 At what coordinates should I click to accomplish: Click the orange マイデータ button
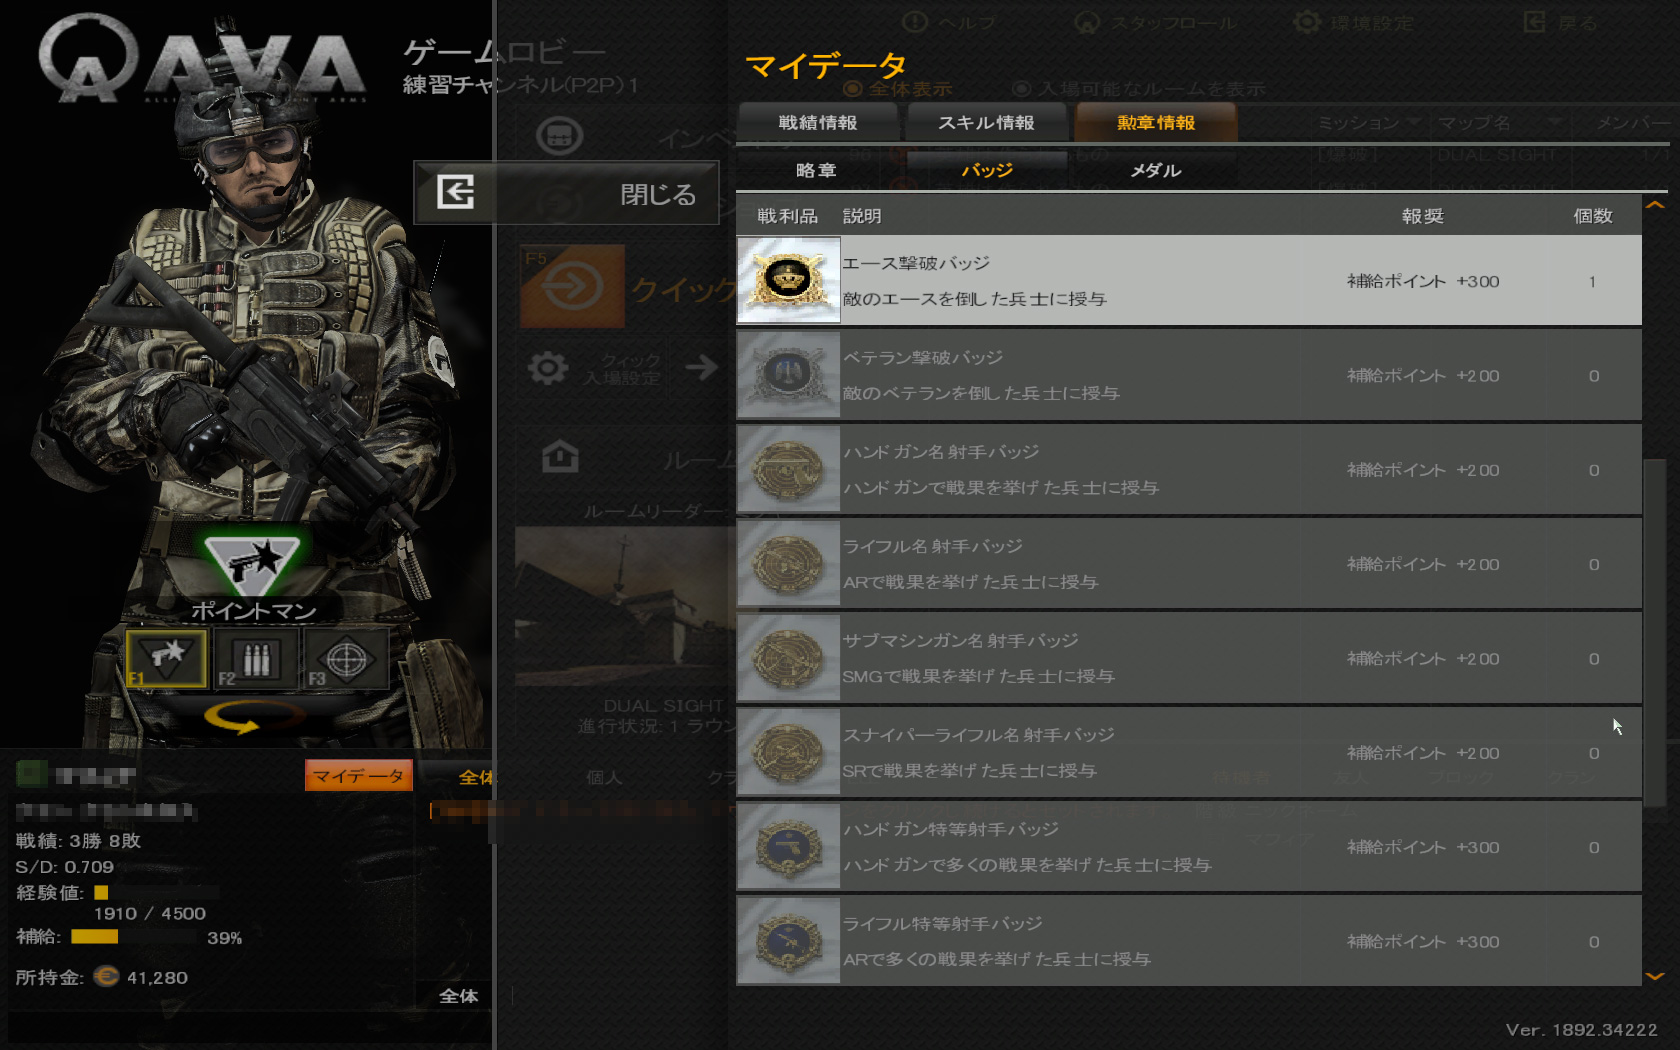[358, 776]
